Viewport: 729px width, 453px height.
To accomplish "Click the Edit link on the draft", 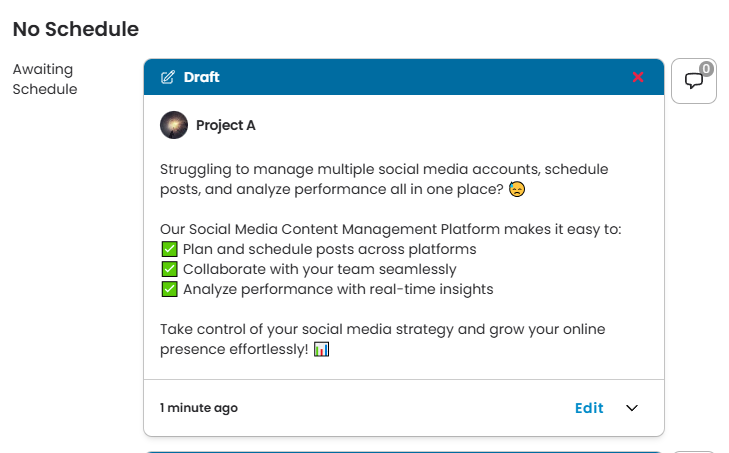I will [589, 408].
